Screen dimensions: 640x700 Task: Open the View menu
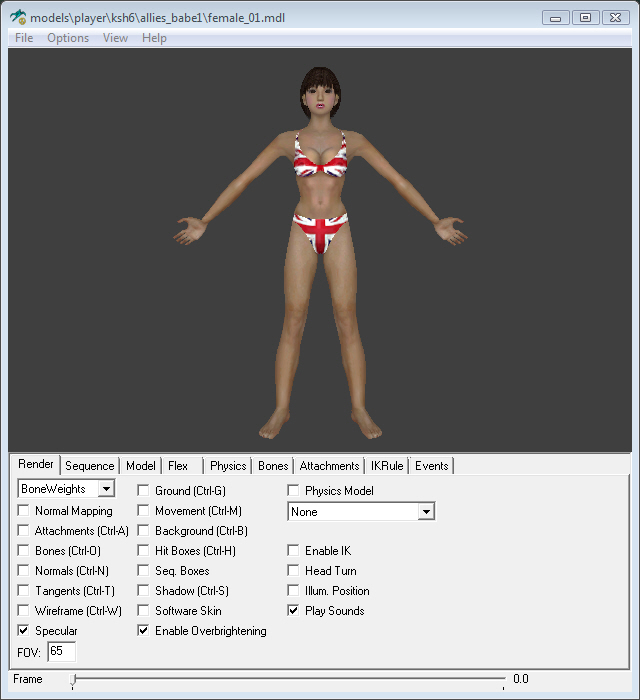pyautogui.click(x=115, y=38)
